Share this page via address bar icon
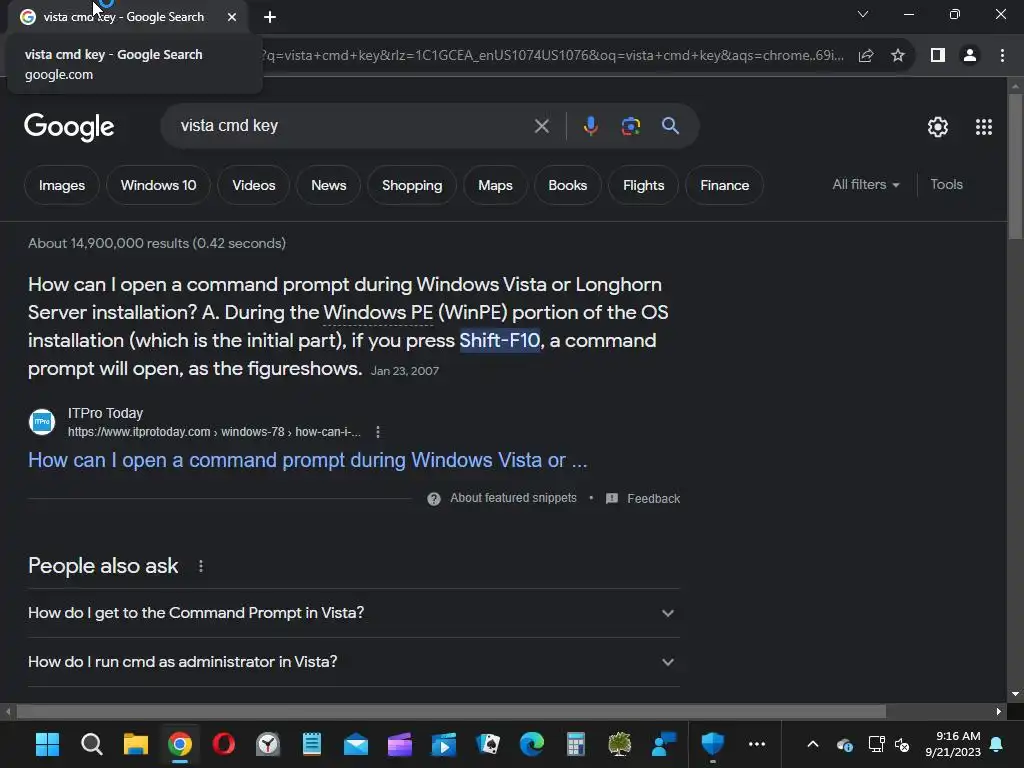1024x768 pixels. pyautogui.click(x=866, y=56)
